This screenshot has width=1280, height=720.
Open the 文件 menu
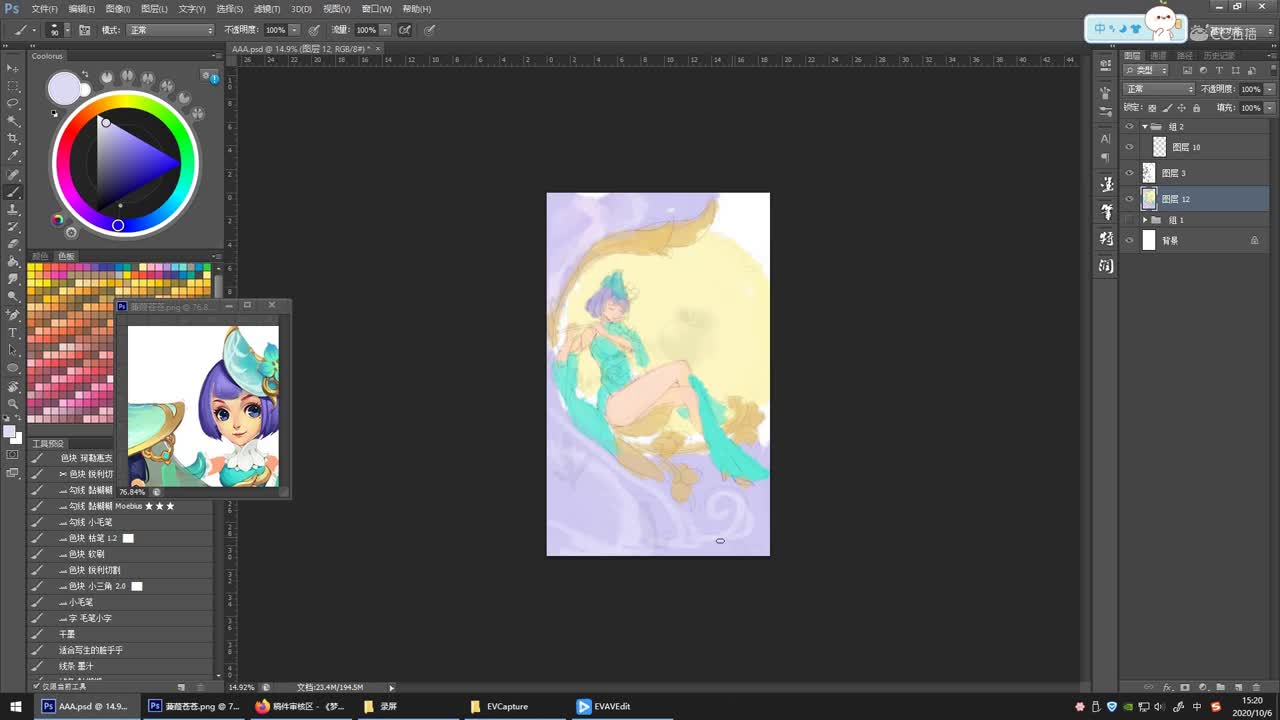tap(44, 9)
